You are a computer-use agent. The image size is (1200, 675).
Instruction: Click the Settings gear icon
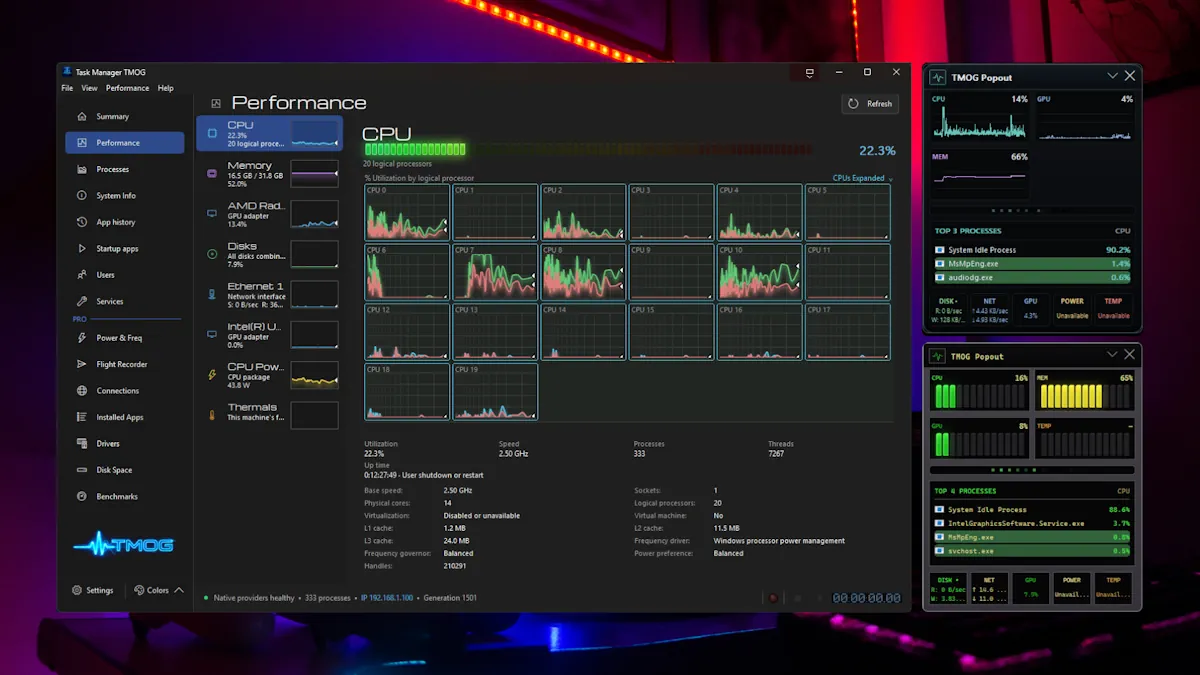(x=77, y=590)
